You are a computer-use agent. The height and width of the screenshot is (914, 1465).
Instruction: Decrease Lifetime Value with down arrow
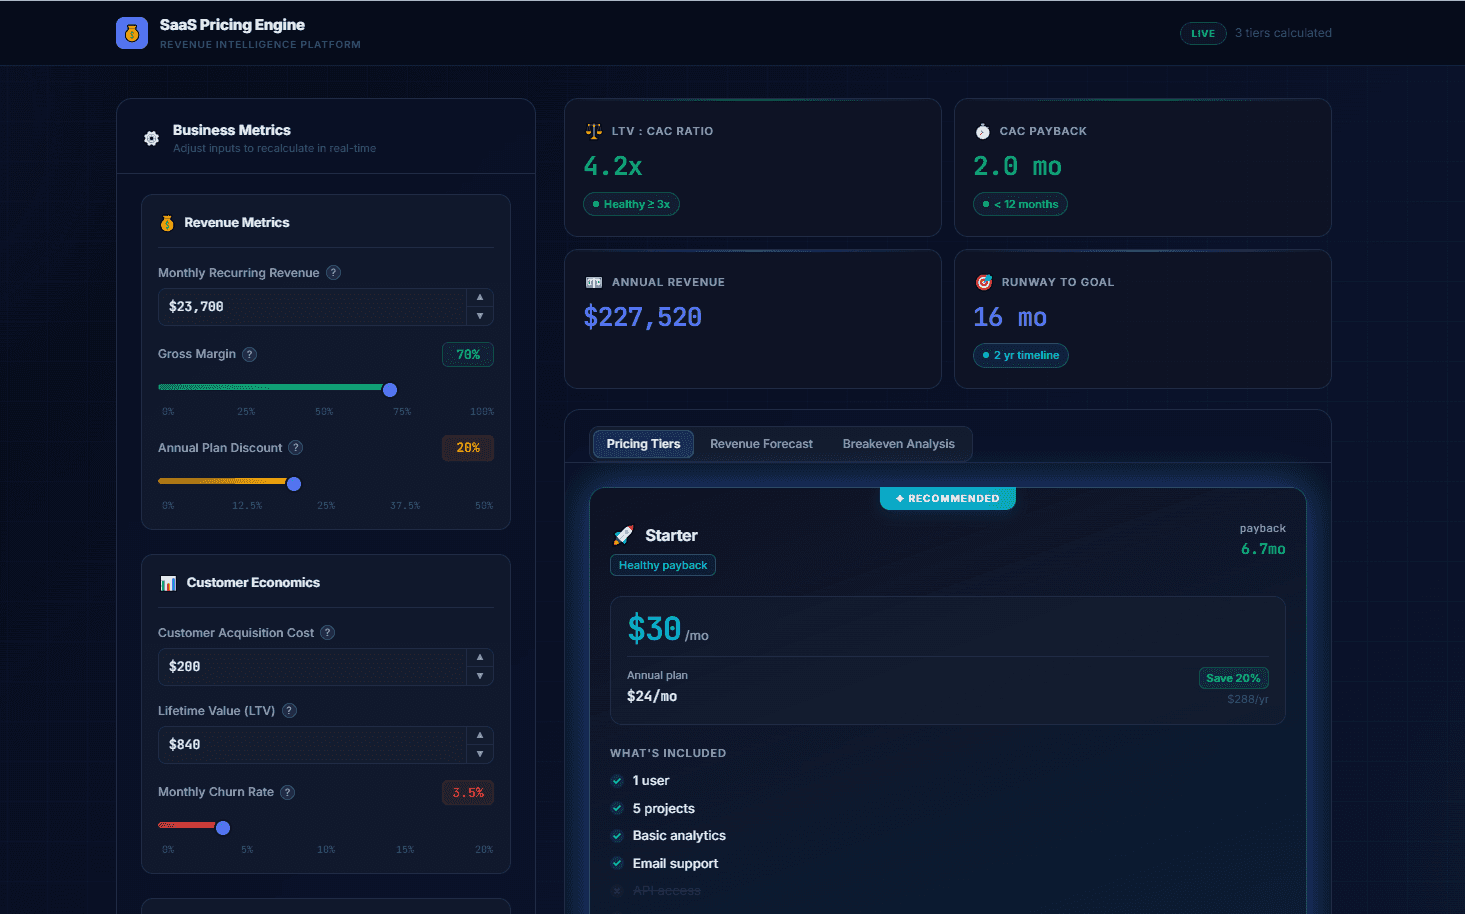pyautogui.click(x=480, y=754)
